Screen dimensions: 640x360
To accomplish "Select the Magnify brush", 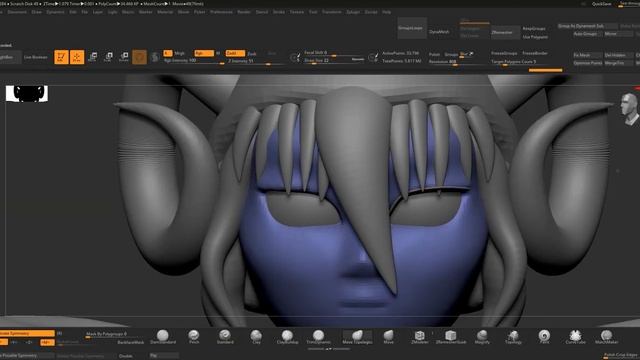I will [482, 337].
